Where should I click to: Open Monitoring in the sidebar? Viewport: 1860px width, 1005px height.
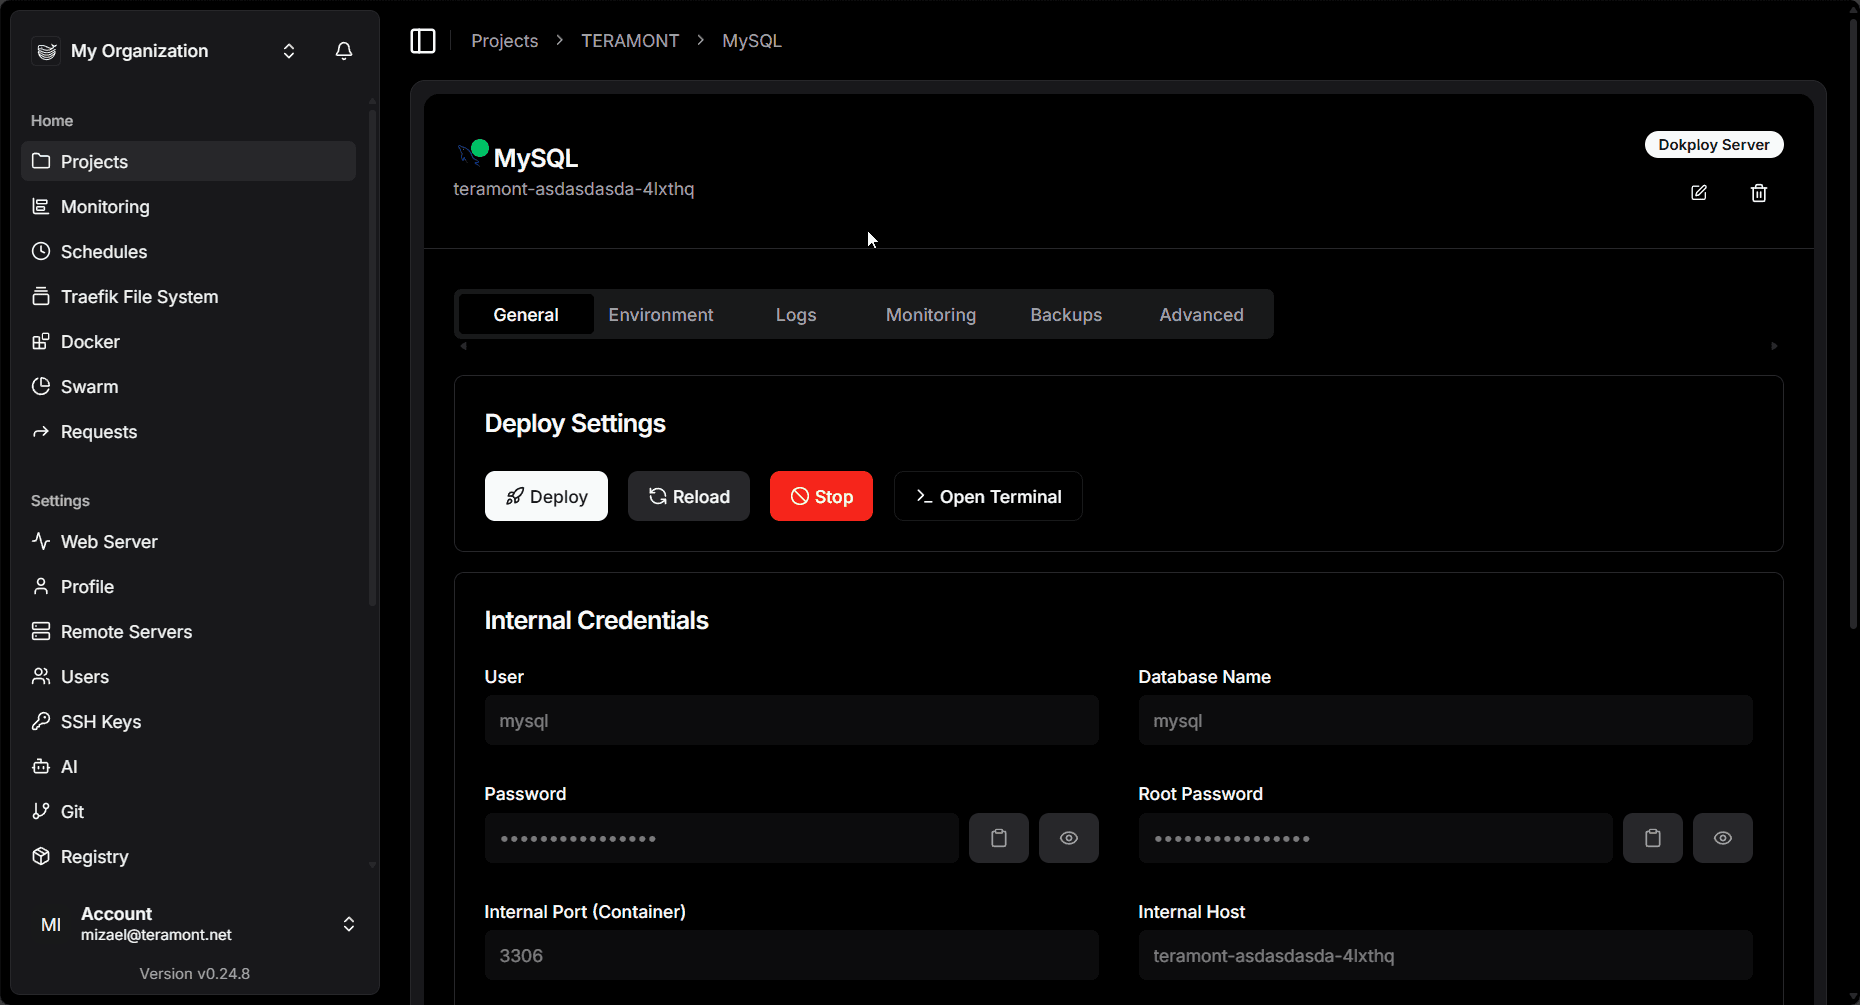click(188, 206)
